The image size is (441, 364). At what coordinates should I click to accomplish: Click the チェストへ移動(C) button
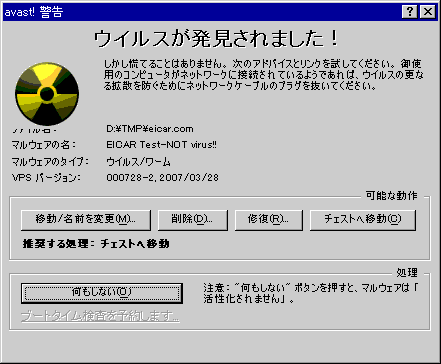coord(363,220)
